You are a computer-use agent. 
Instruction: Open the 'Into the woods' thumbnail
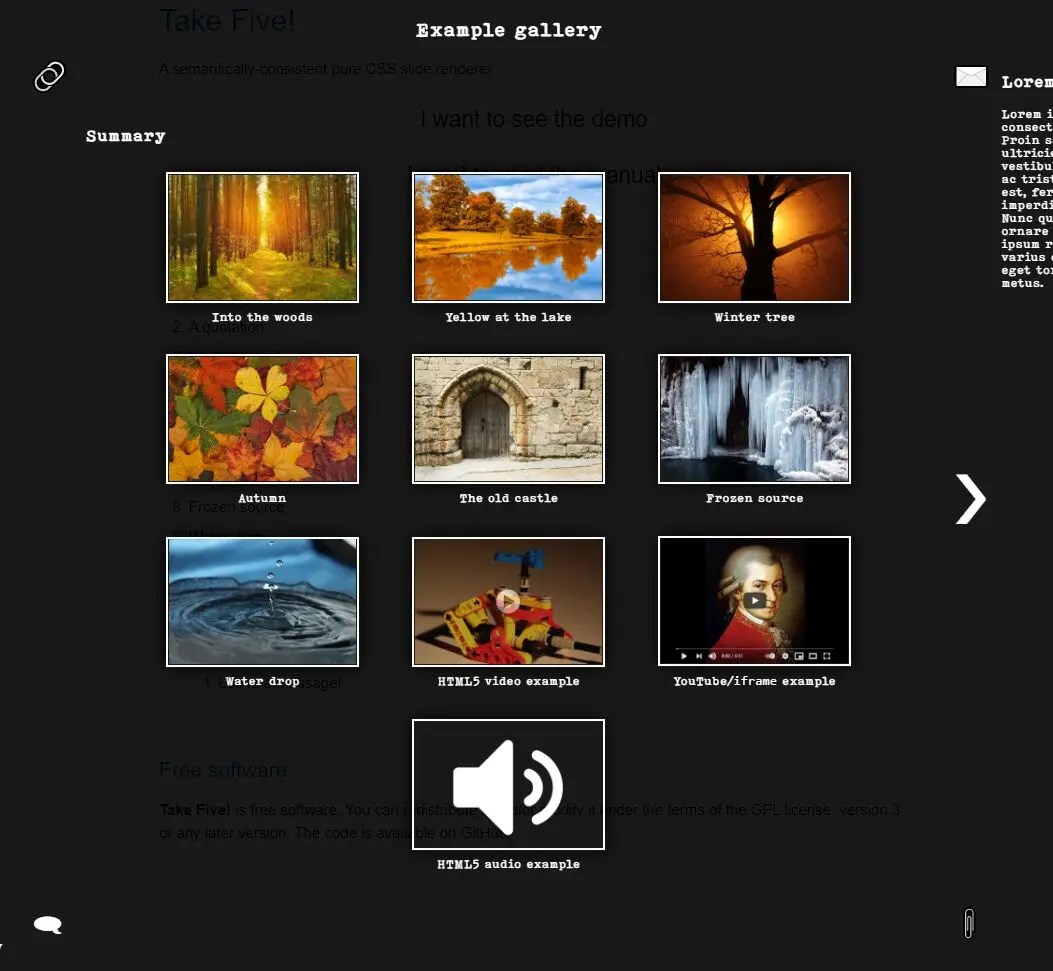pyautogui.click(x=261, y=237)
